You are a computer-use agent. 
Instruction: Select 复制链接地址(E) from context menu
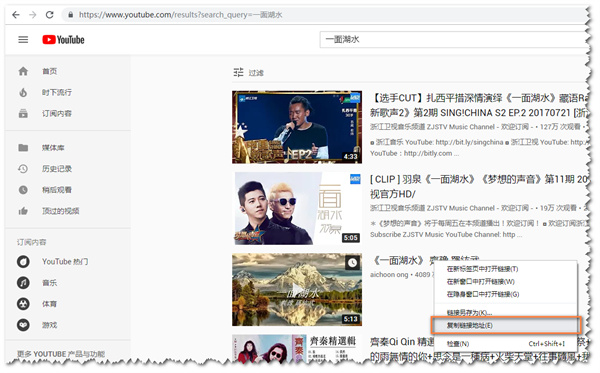click(505, 326)
